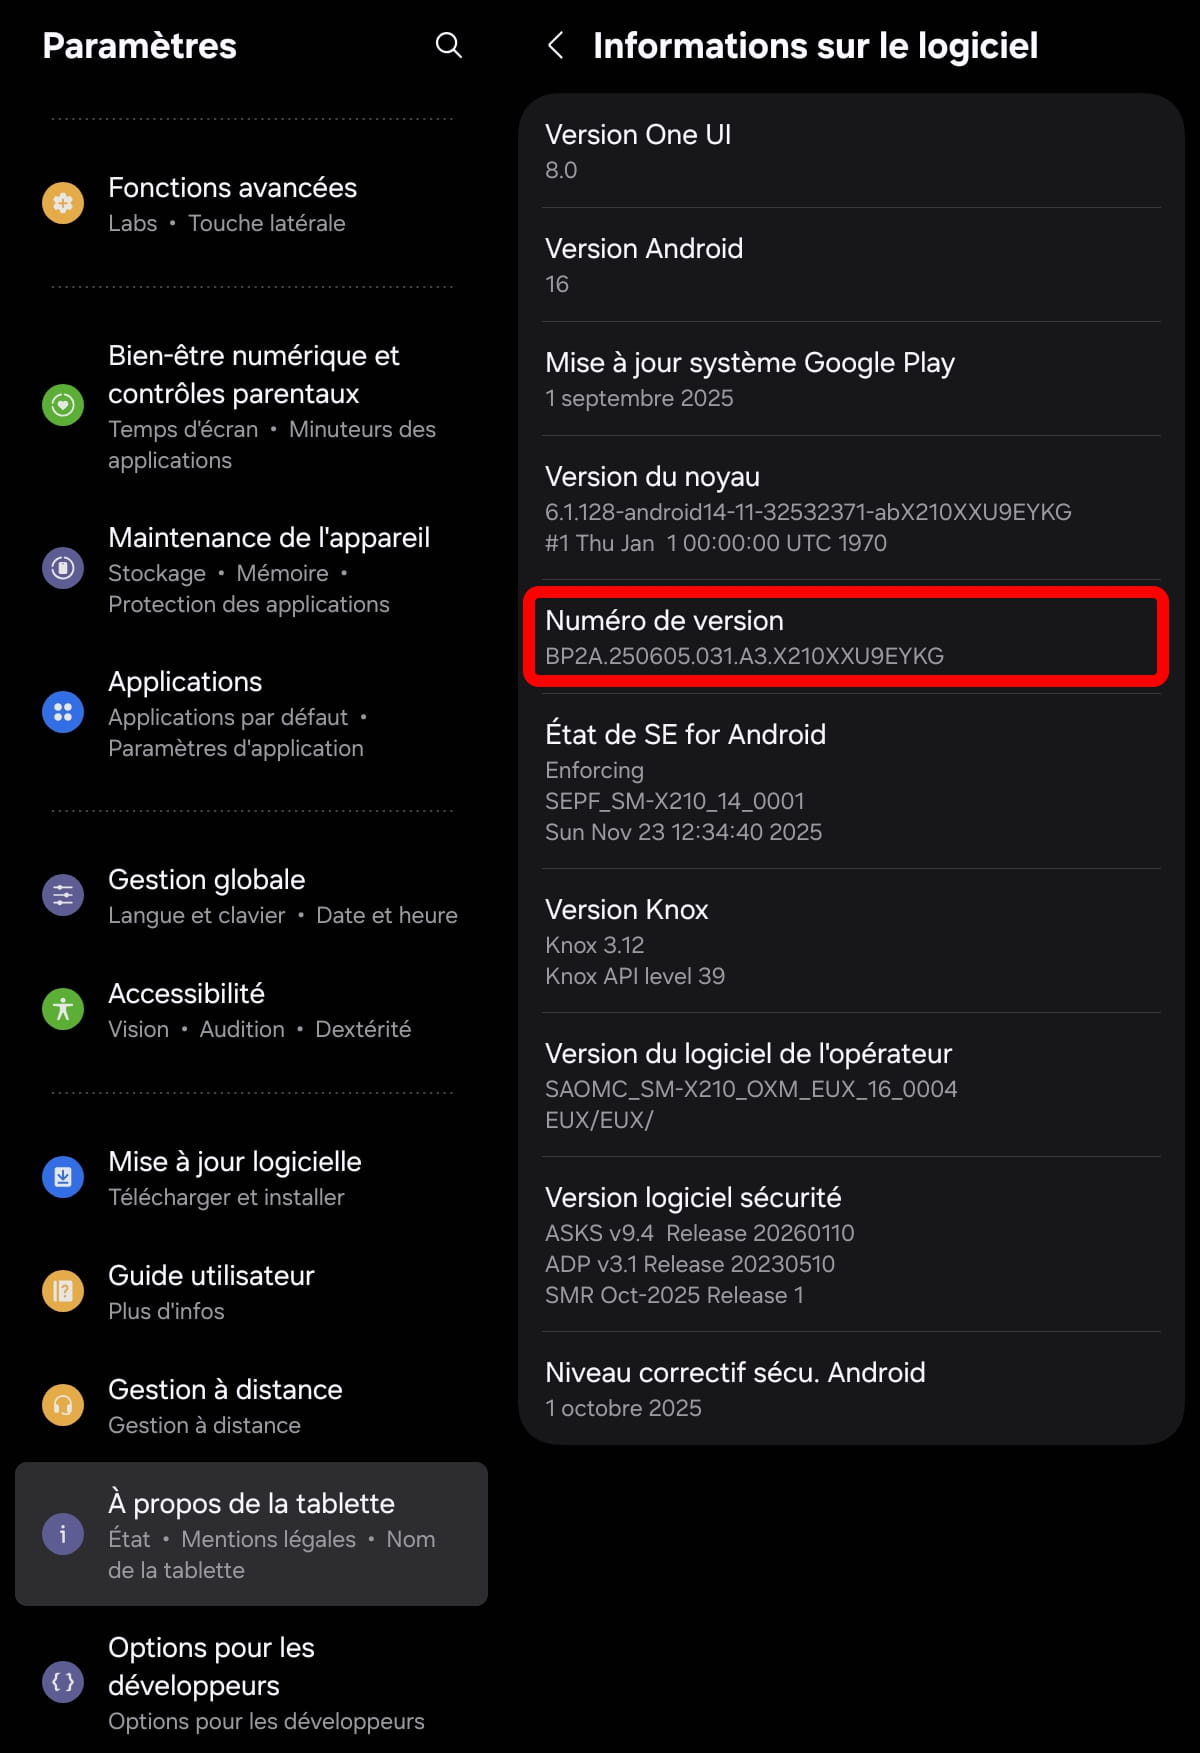Tap the Version Knox entry
The height and width of the screenshot is (1753, 1200).
pyautogui.click(x=851, y=941)
